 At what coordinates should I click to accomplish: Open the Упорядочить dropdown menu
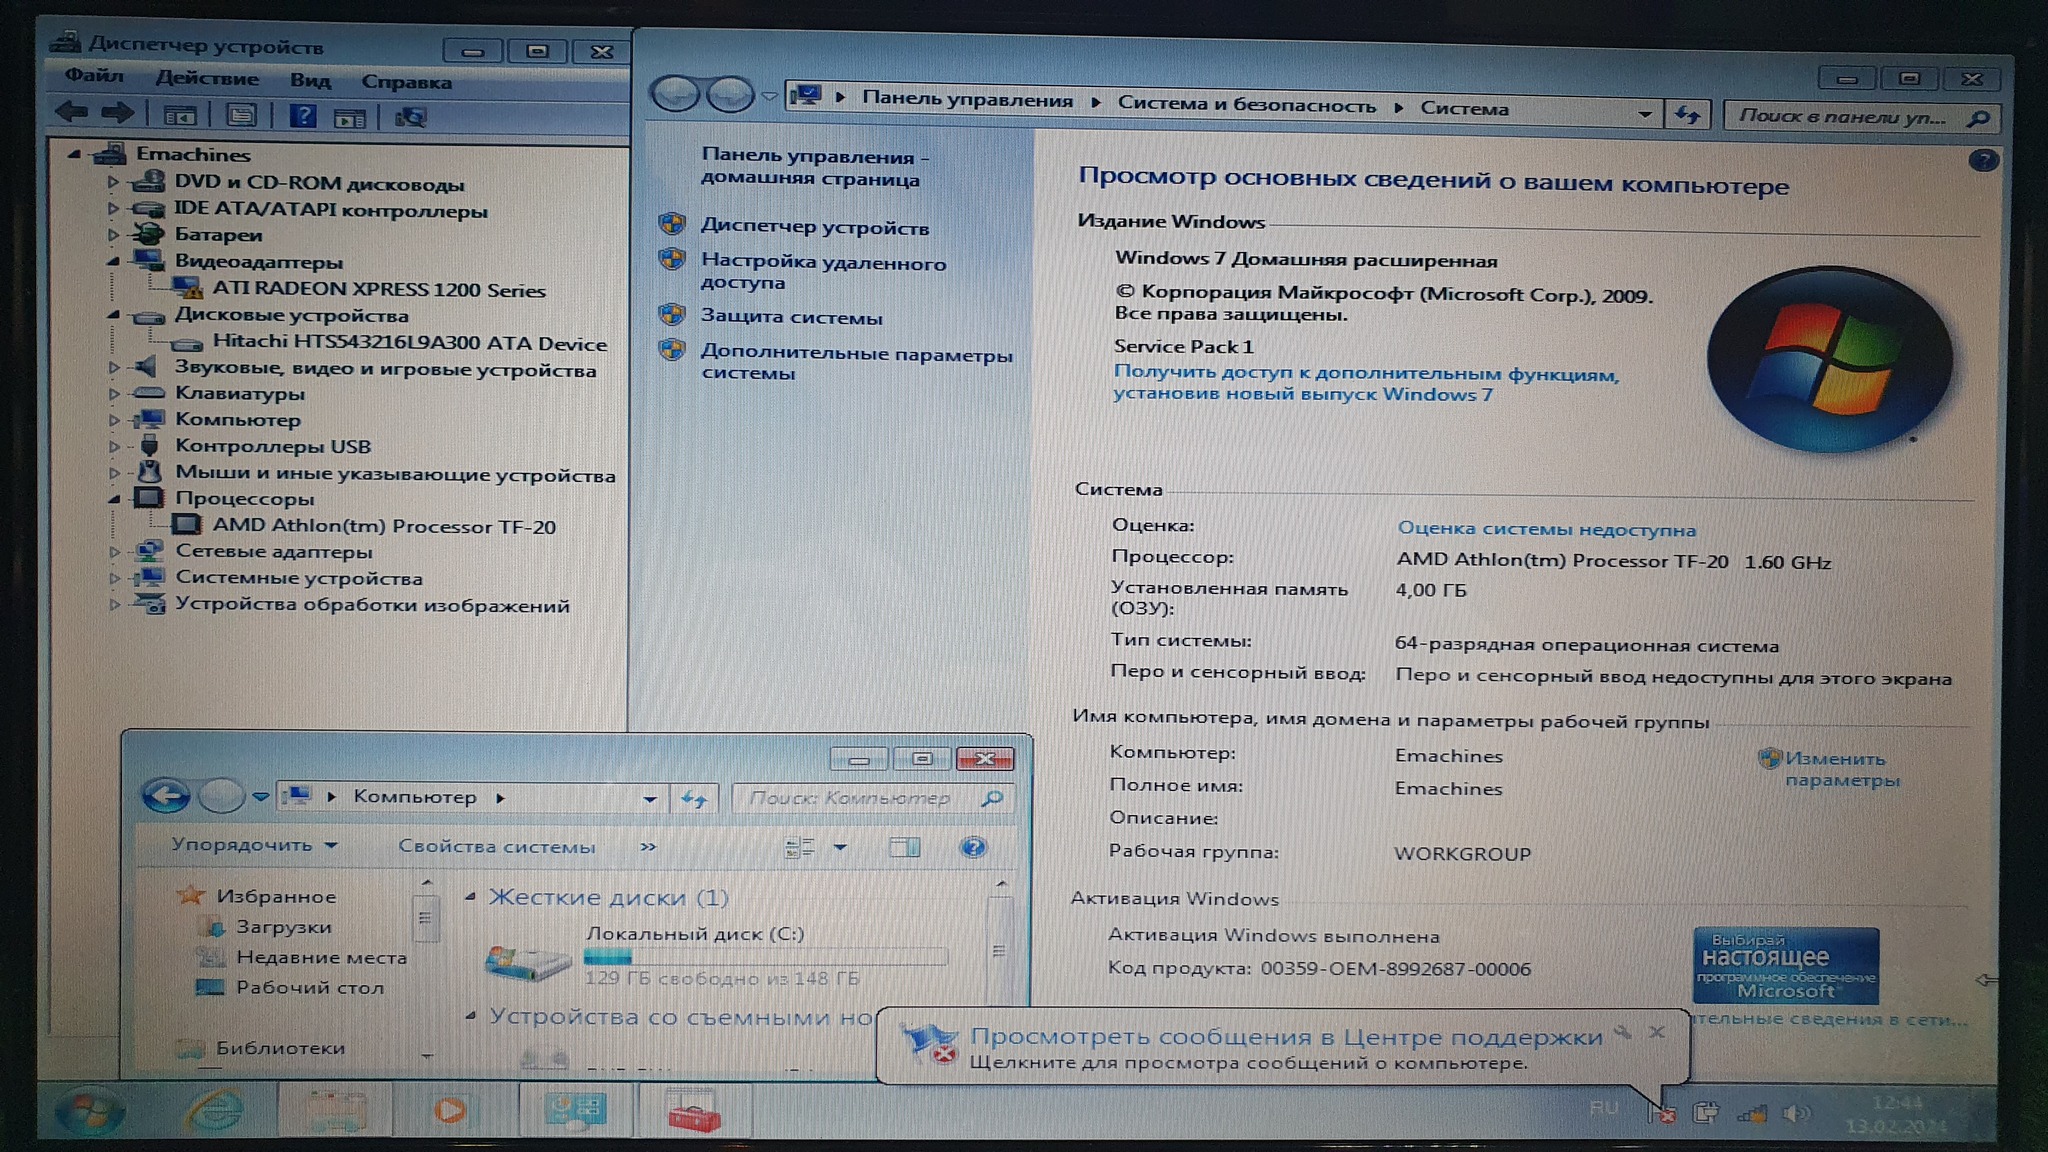253,845
